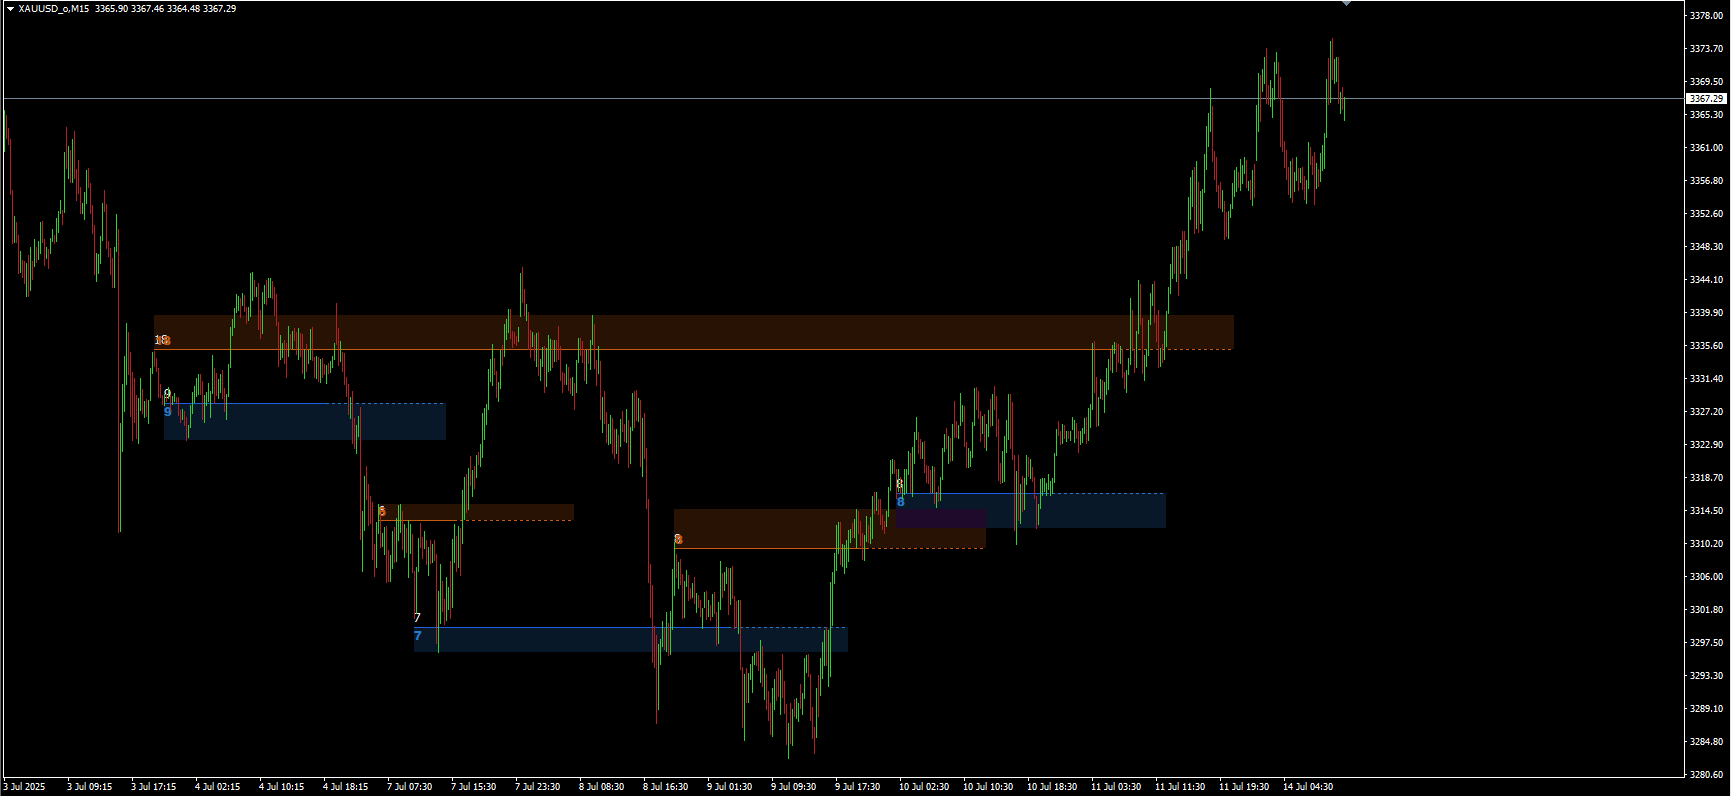This screenshot has height=796, width=1731.
Task: Click the white 7 label above the blue zone
Action: 418,618
